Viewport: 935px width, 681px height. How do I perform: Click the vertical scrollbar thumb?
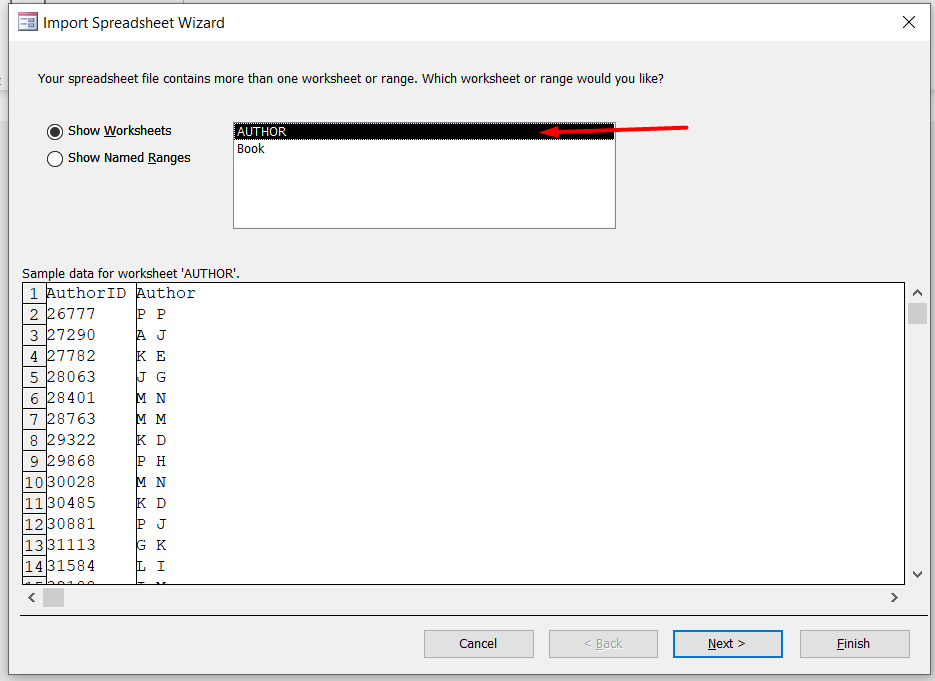917,314
